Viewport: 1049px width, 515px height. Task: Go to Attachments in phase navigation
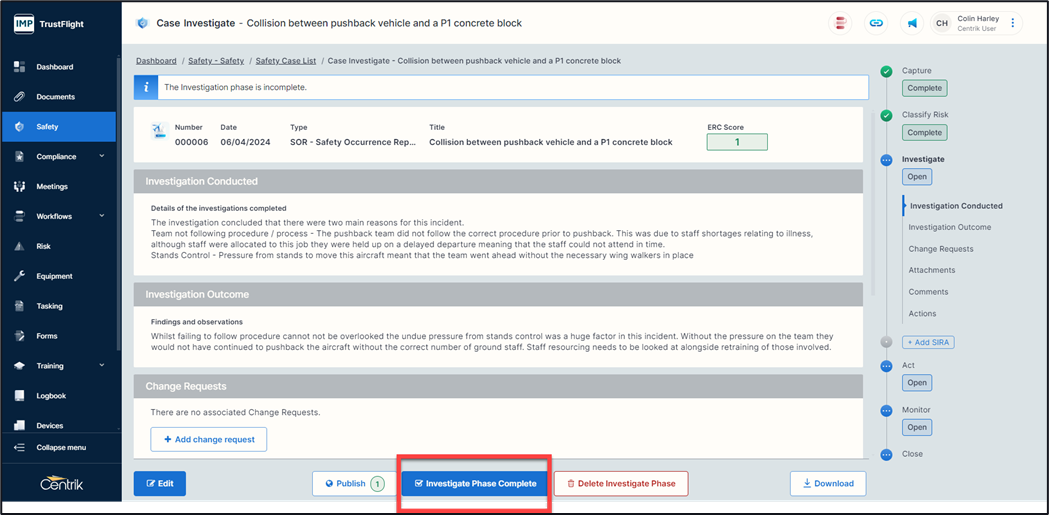(931, 270)
